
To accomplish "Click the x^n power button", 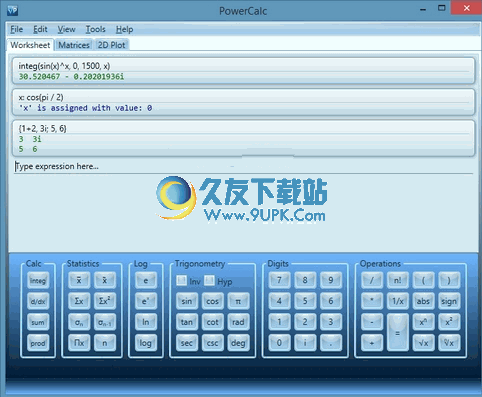I will coord(423,322).
